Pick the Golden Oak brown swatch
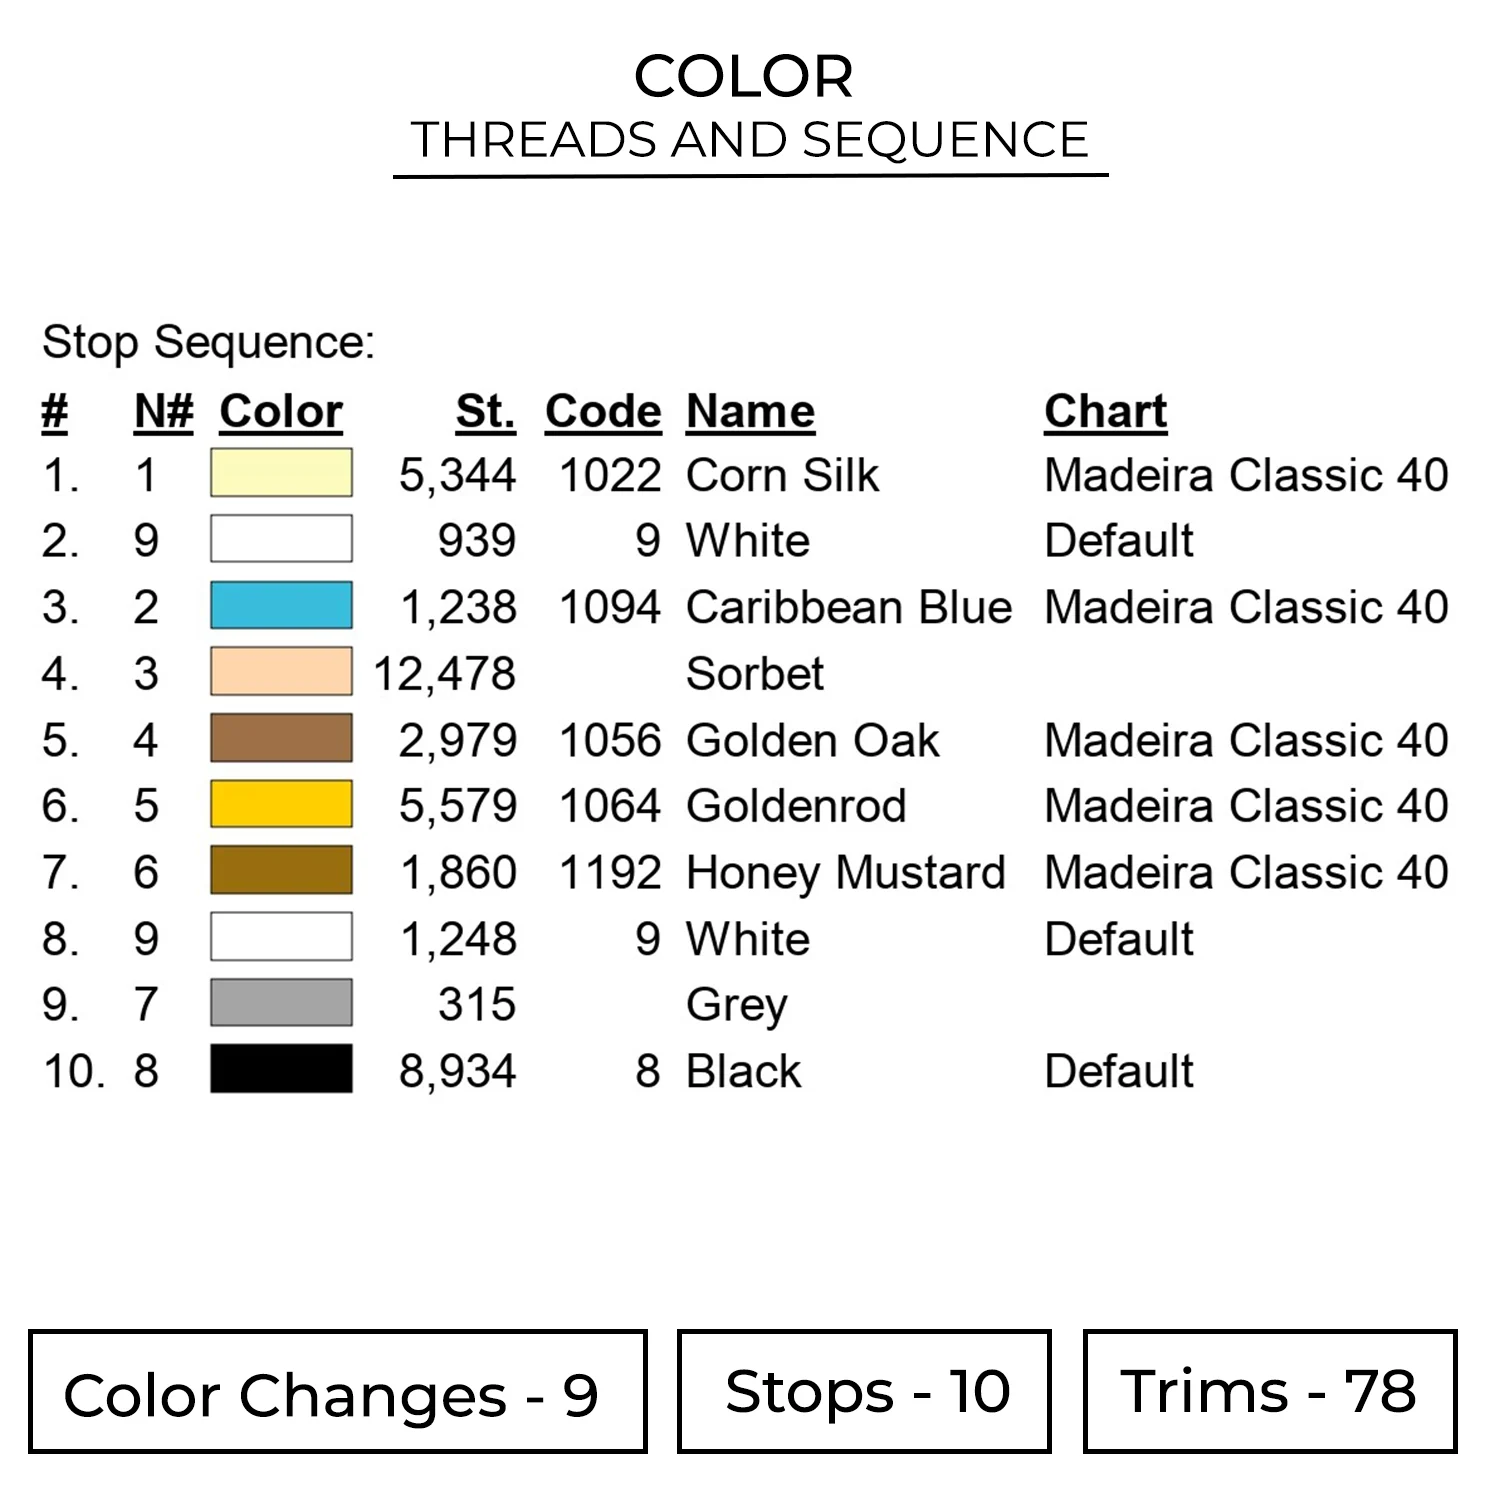Screen dimensions: 1500x1500 (281, 739)
